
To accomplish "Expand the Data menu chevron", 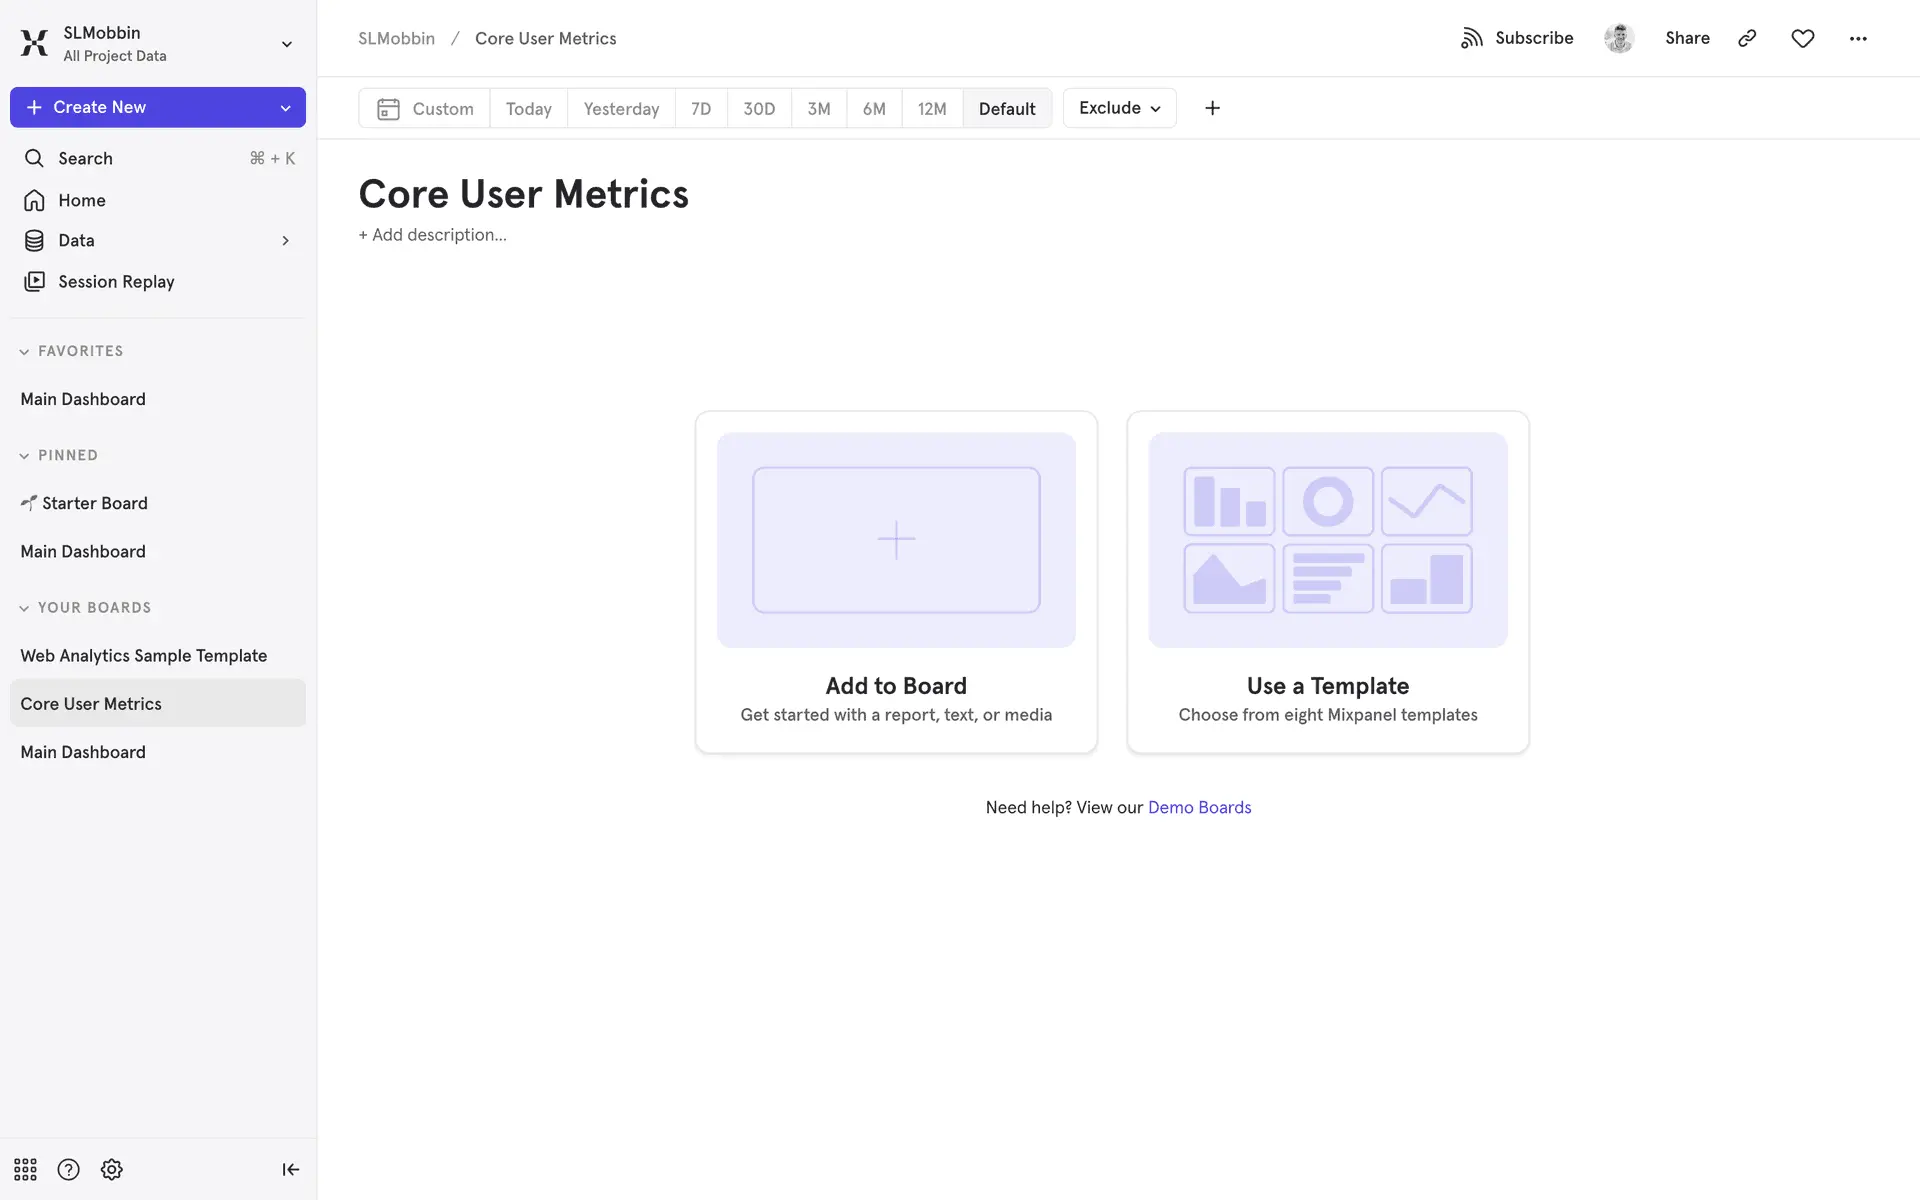I will point(285,241).
